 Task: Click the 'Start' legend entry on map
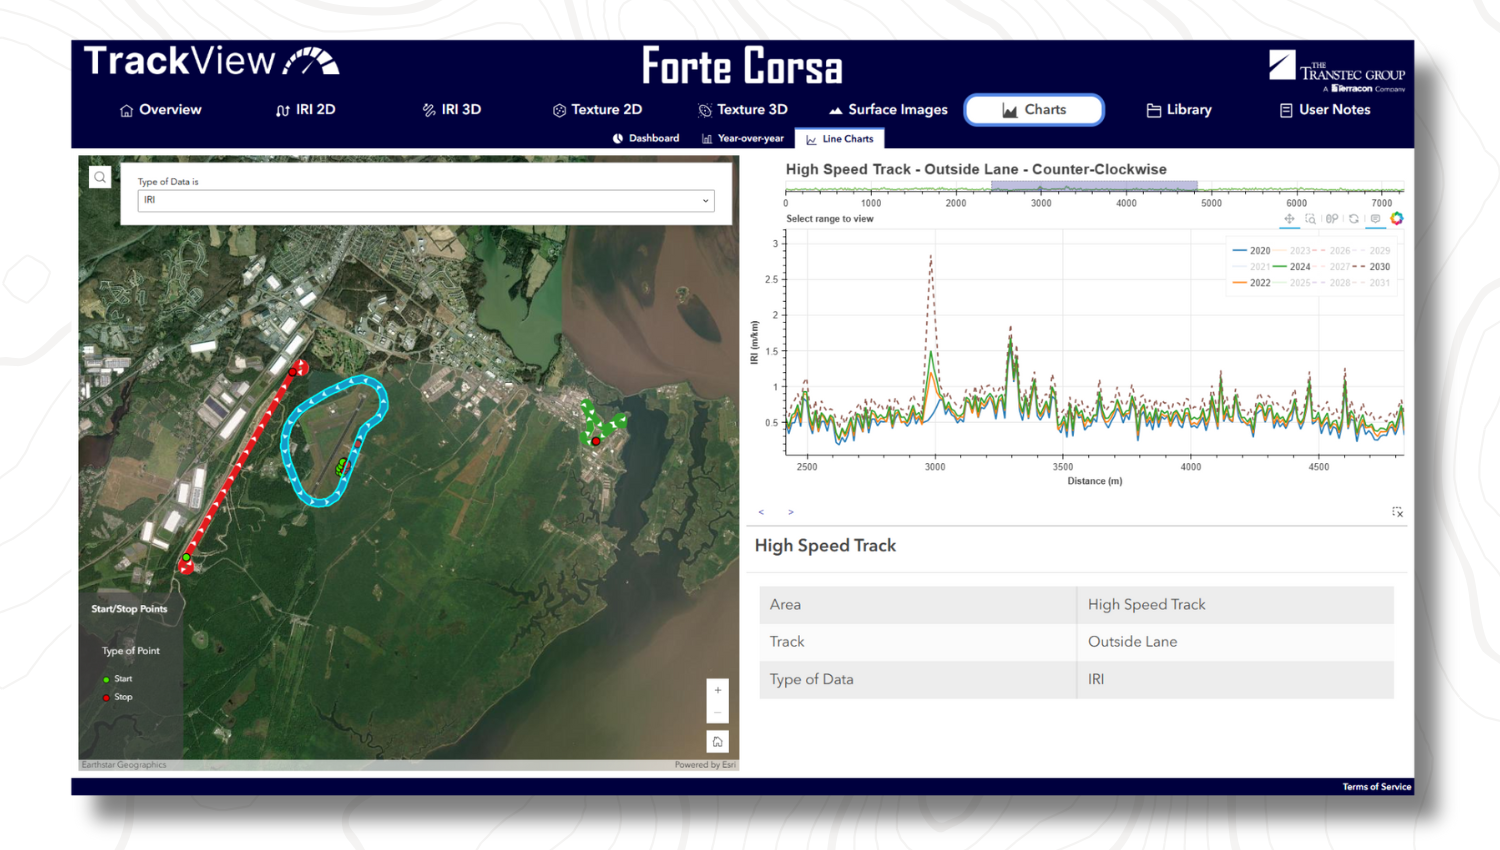pos(118,679)
